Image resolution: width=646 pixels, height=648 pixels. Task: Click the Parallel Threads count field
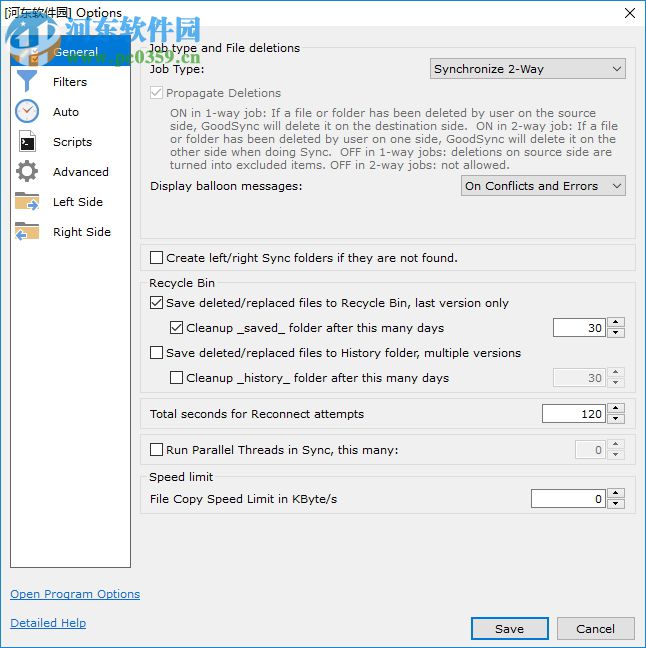coord(590,450)
